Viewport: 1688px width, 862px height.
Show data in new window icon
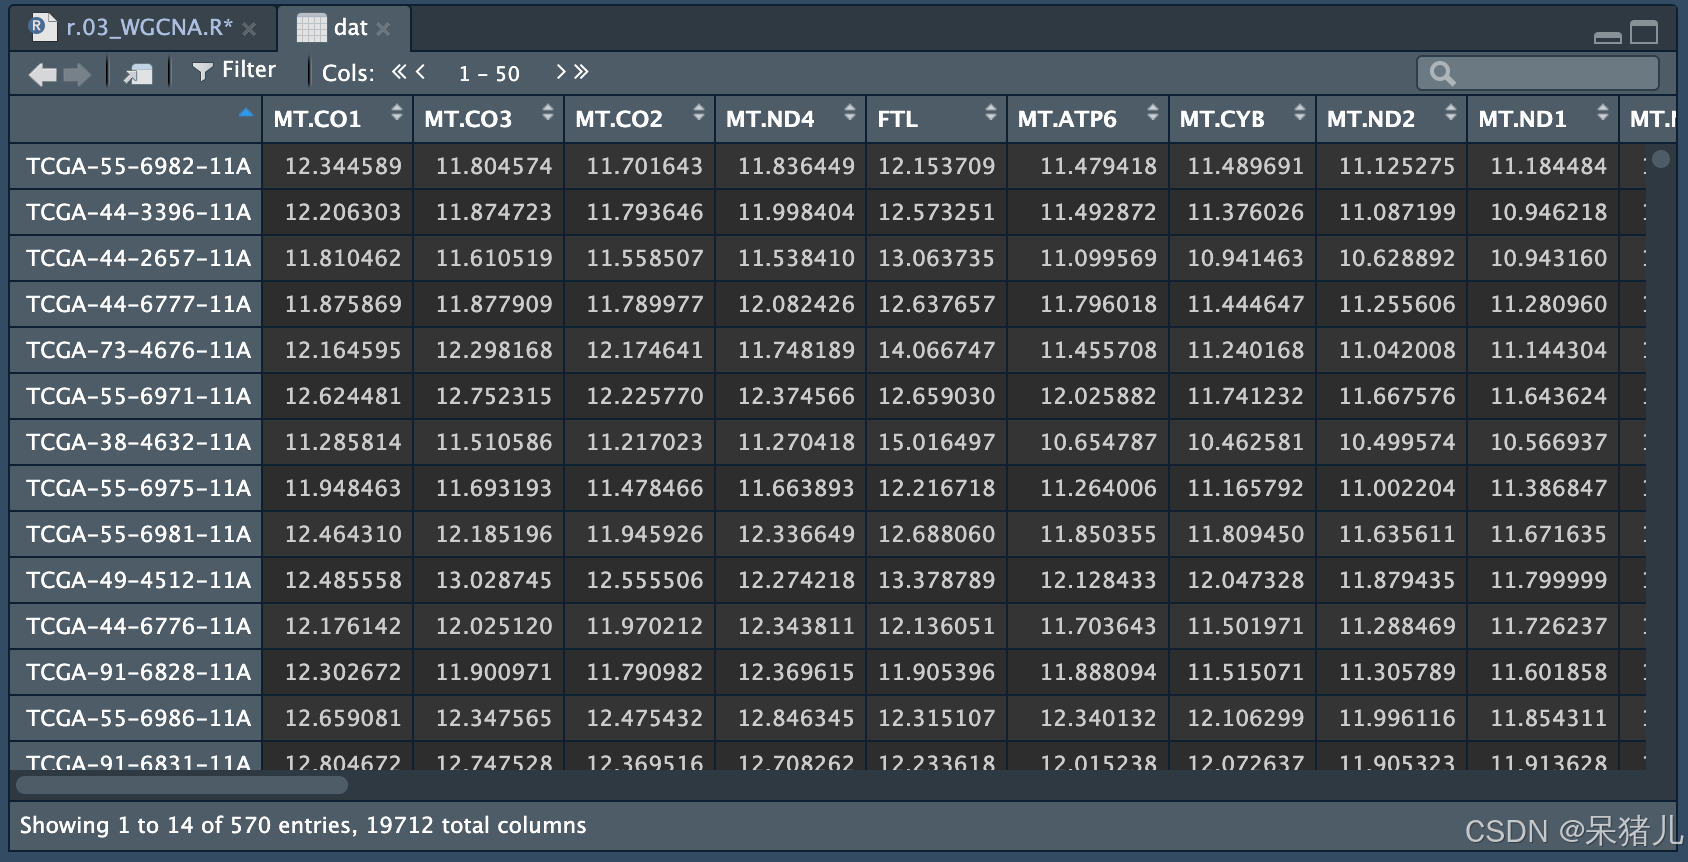138,73
